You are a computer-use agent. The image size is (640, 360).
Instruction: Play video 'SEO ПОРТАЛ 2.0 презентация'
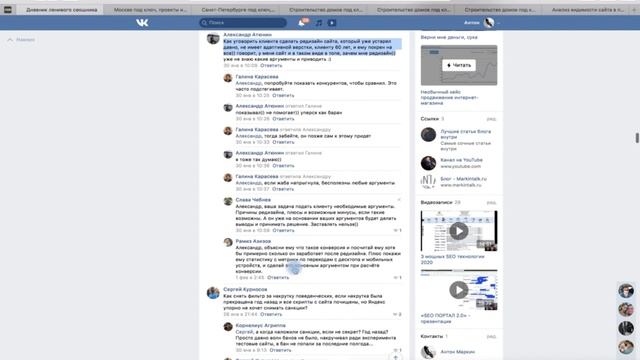pyautogui.click(x=459, y=290)
